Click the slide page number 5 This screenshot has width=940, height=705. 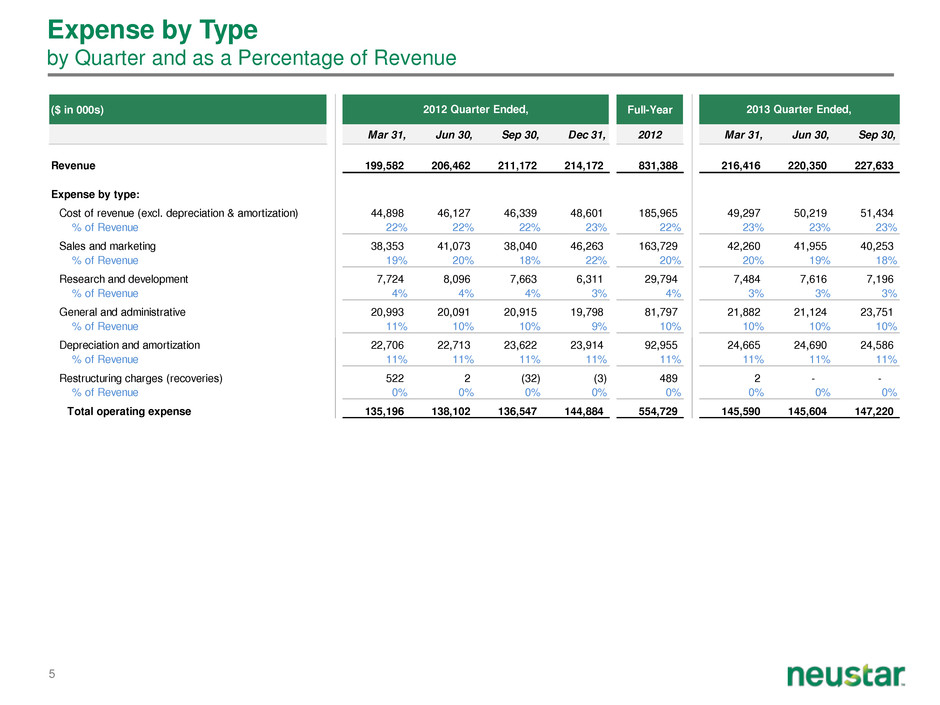[x=52, y=674]
